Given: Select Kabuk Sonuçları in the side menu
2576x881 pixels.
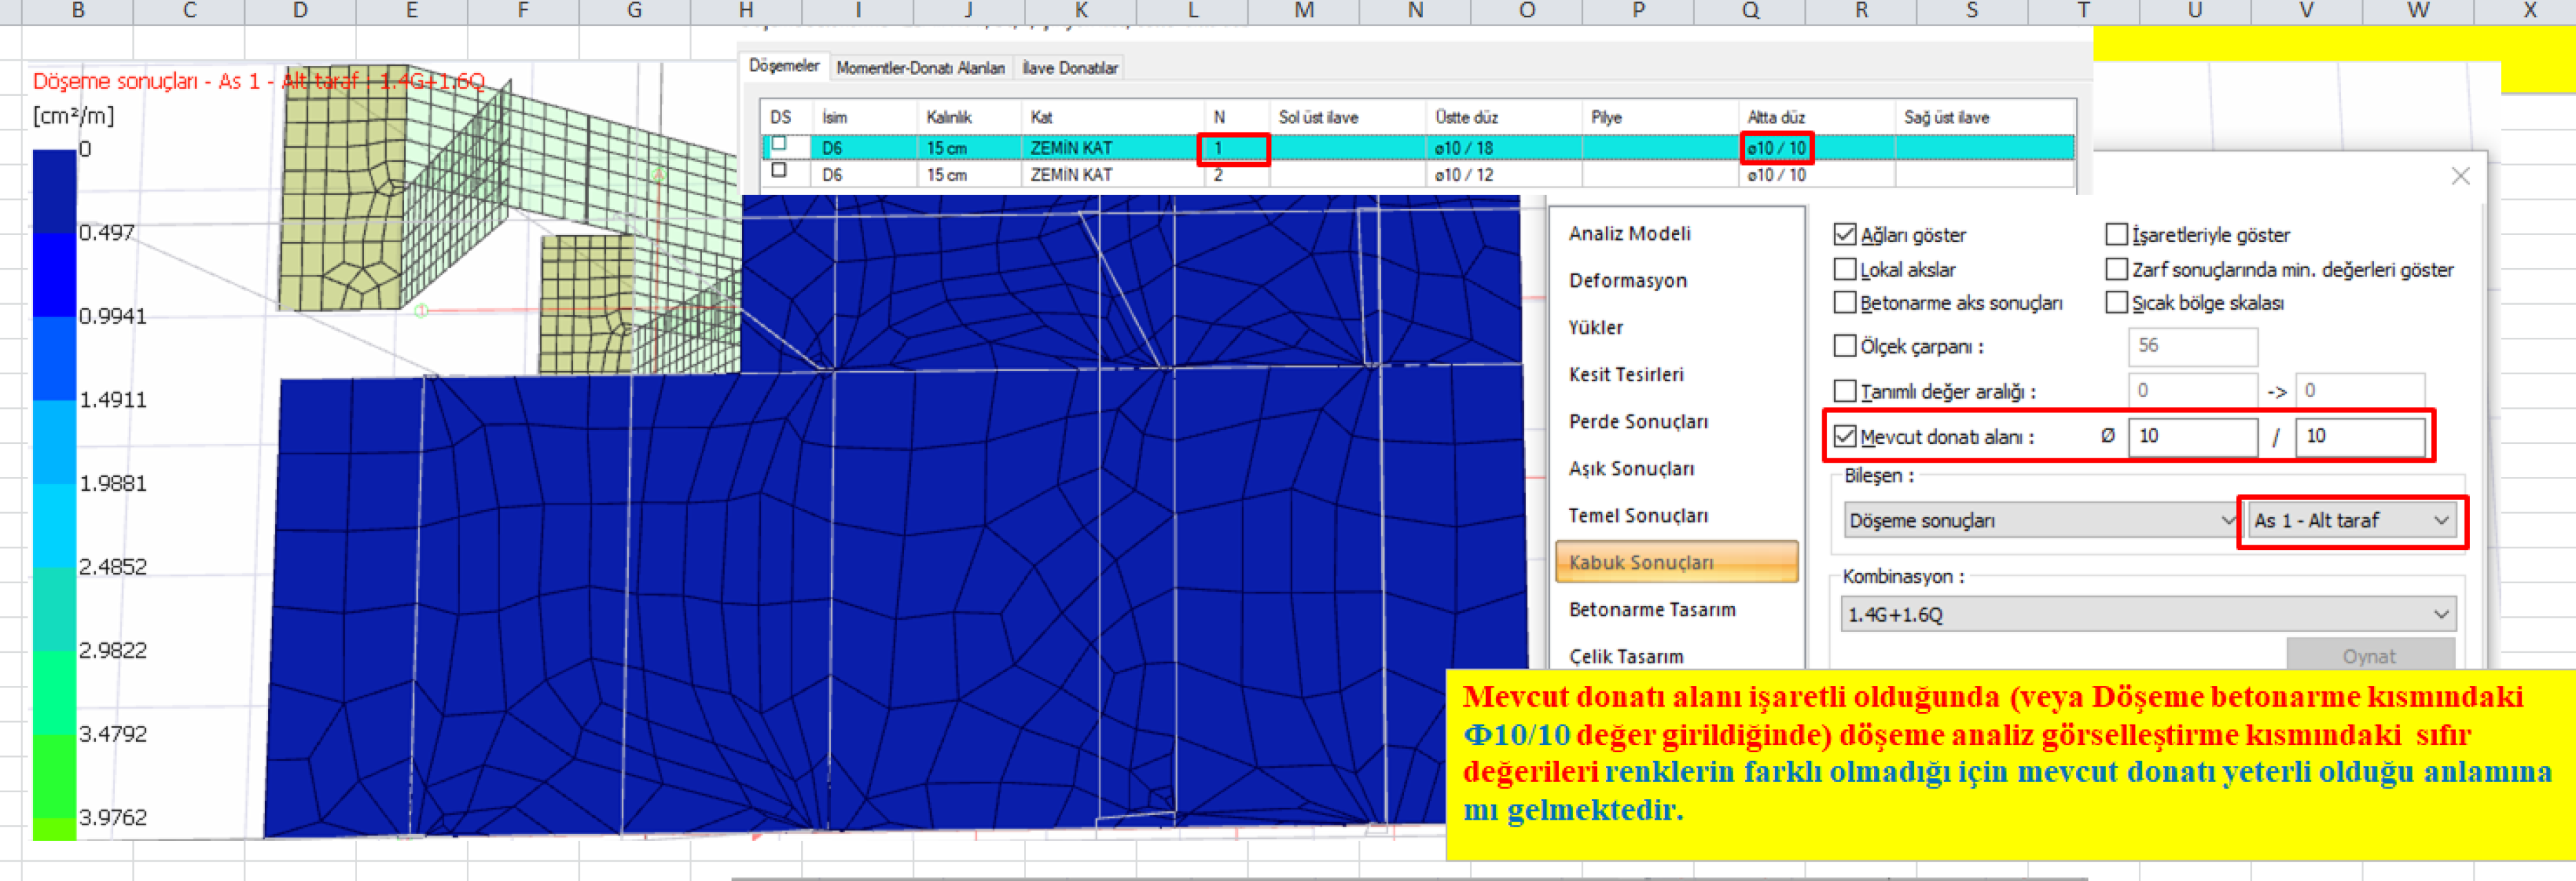Looking at the screenshot, I should pyautogui.click(x=1677, y=562).
